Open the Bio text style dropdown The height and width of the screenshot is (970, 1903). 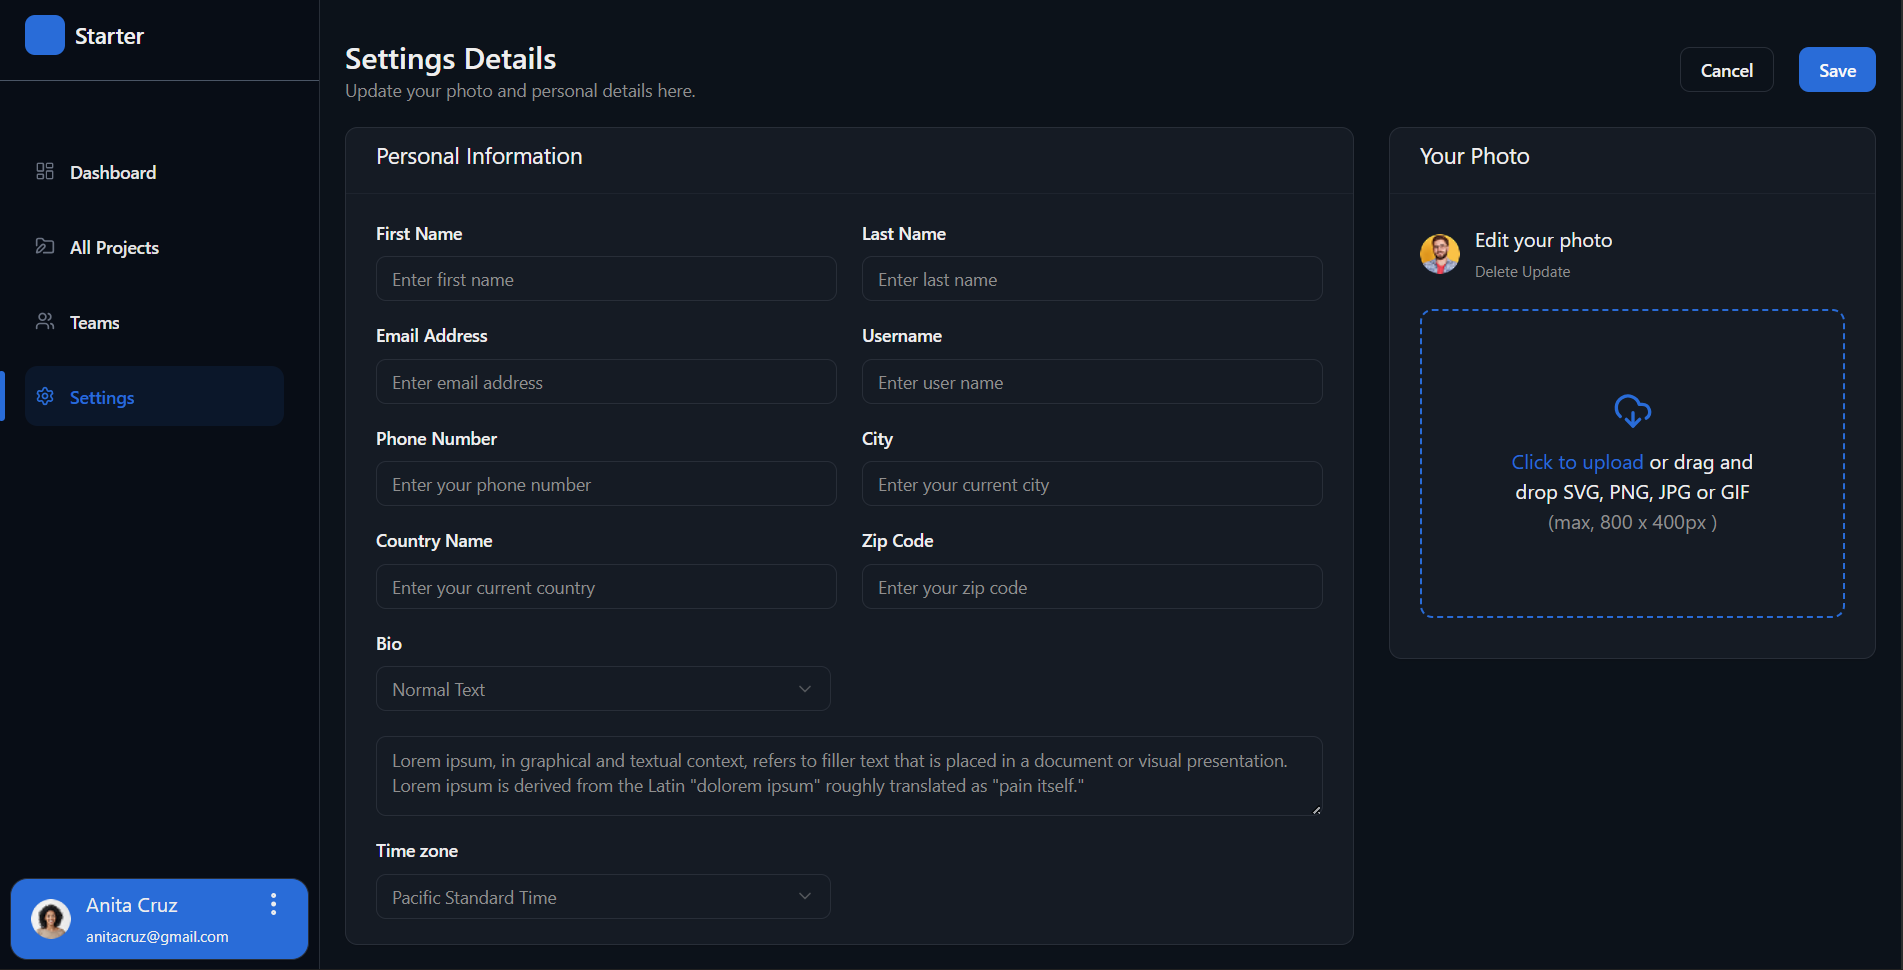click(x=602, y=689)
